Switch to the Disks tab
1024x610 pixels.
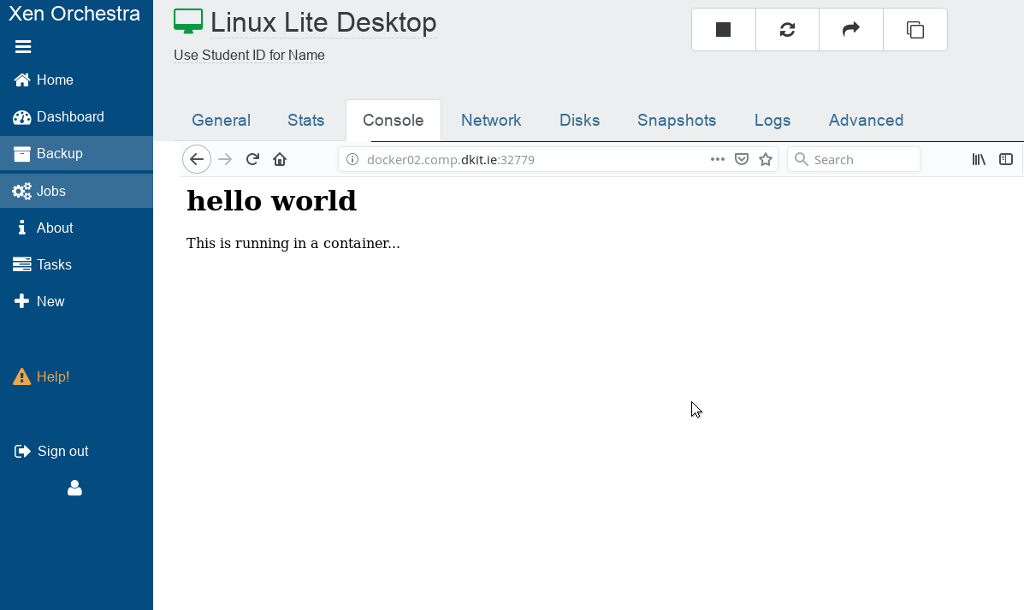[579, 120]
